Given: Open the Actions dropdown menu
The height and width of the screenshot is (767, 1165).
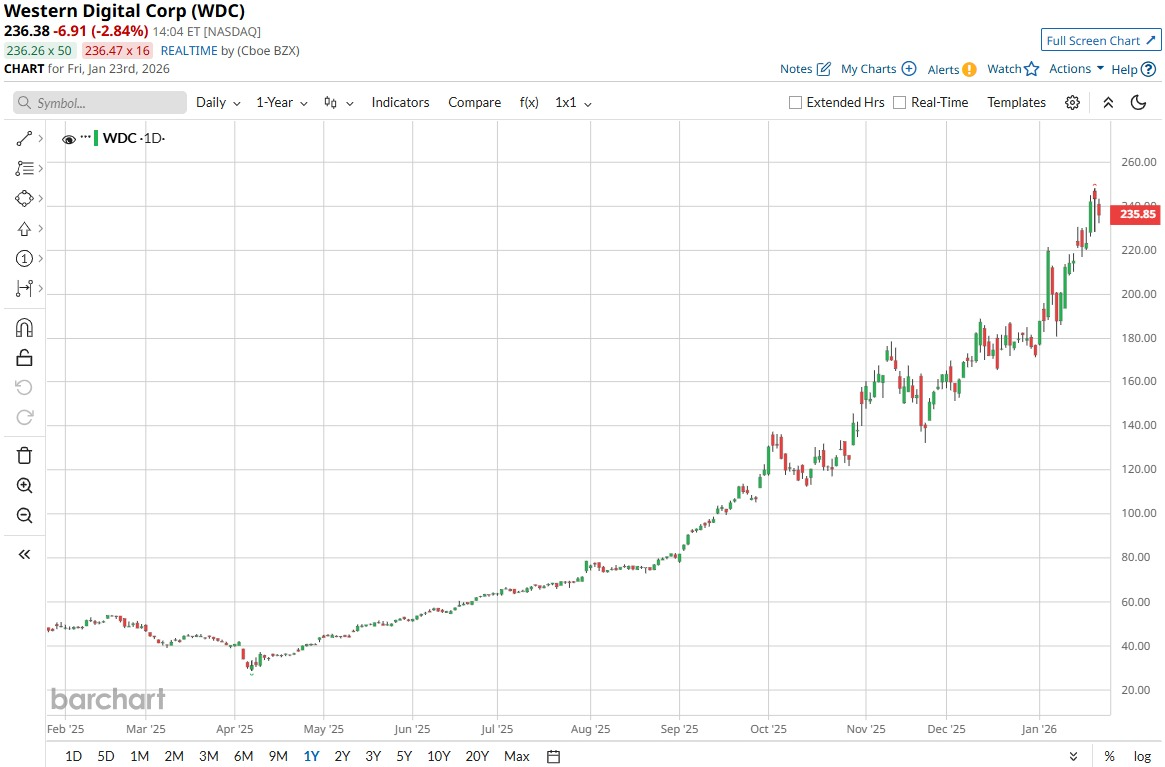Looking at the screenshot, I should 1076,68.
